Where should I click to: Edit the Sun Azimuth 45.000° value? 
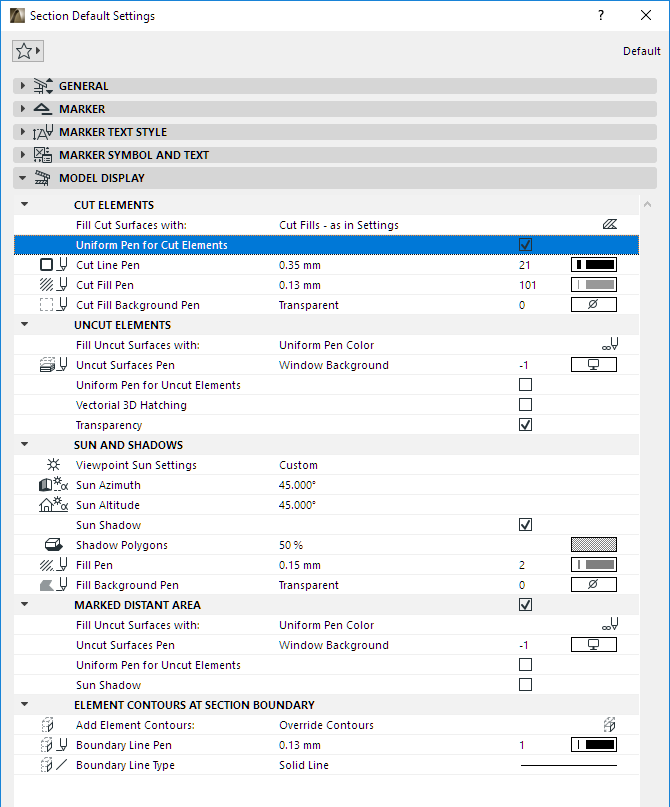tap(297, 485)
